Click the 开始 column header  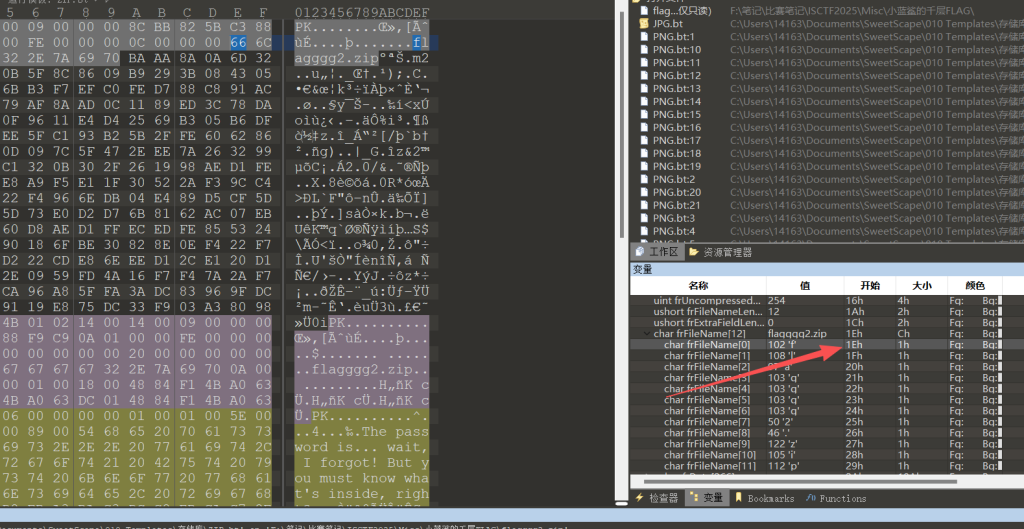point(867,285)
